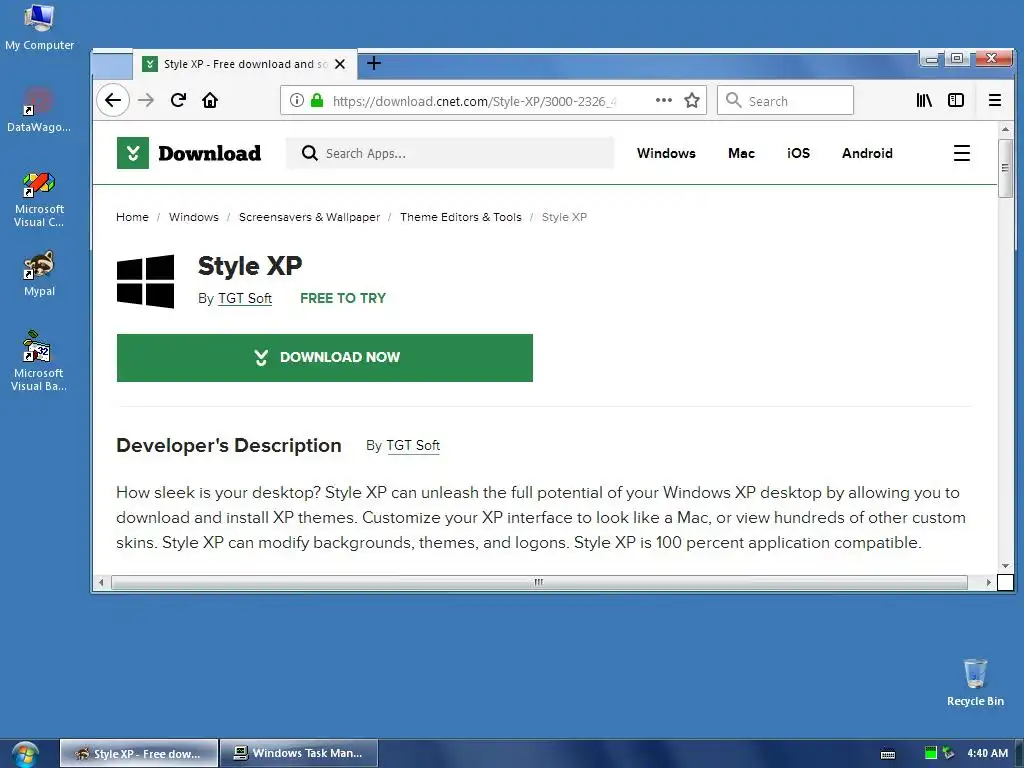Image resolution: width=1024 pixels, height=768 pixels.
Task: Click the vertical scrollbar thumb
Action: pyautogui.click(x=1005, y=168)
